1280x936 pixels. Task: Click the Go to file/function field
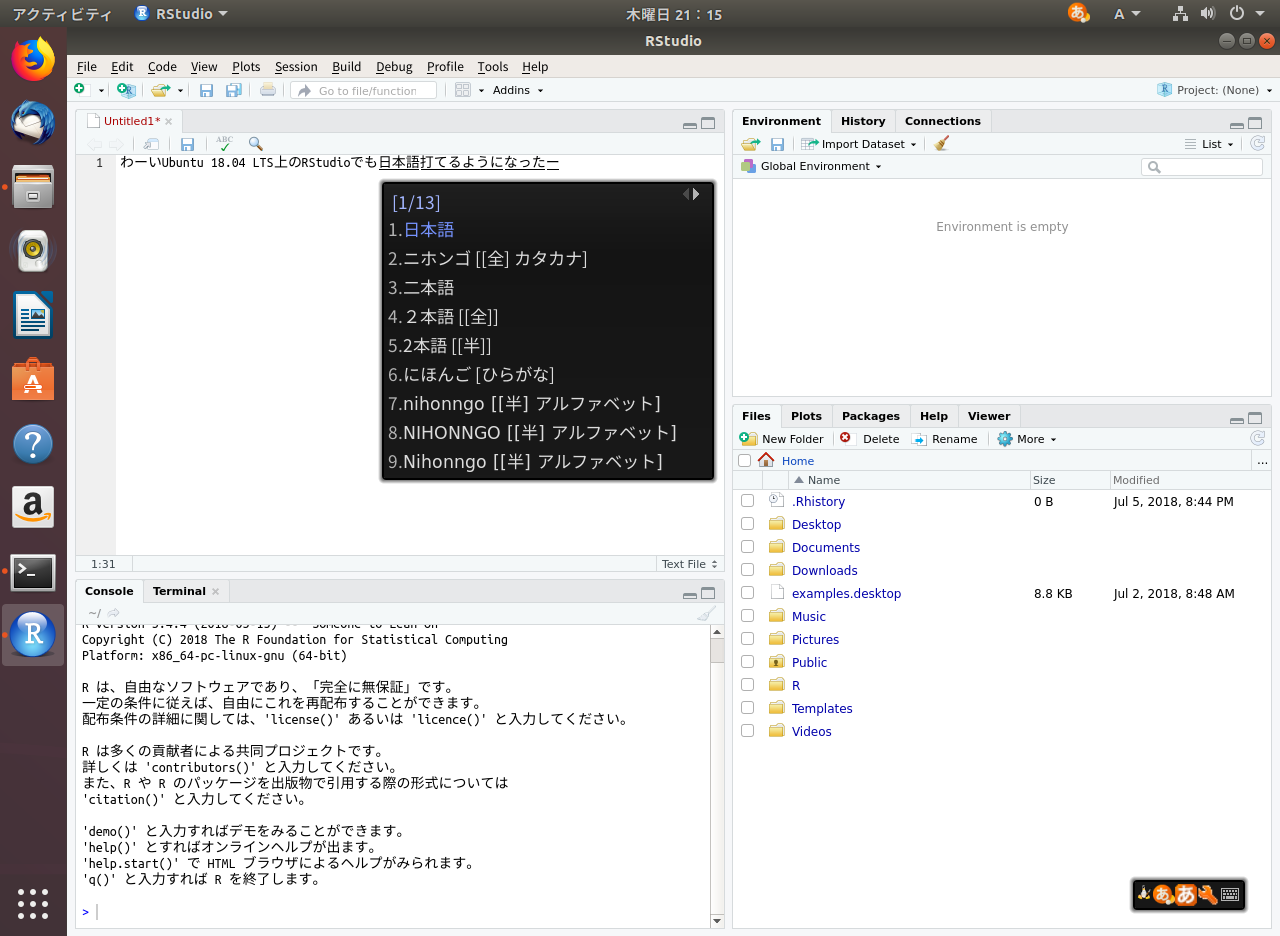click(x=366, y=91)
